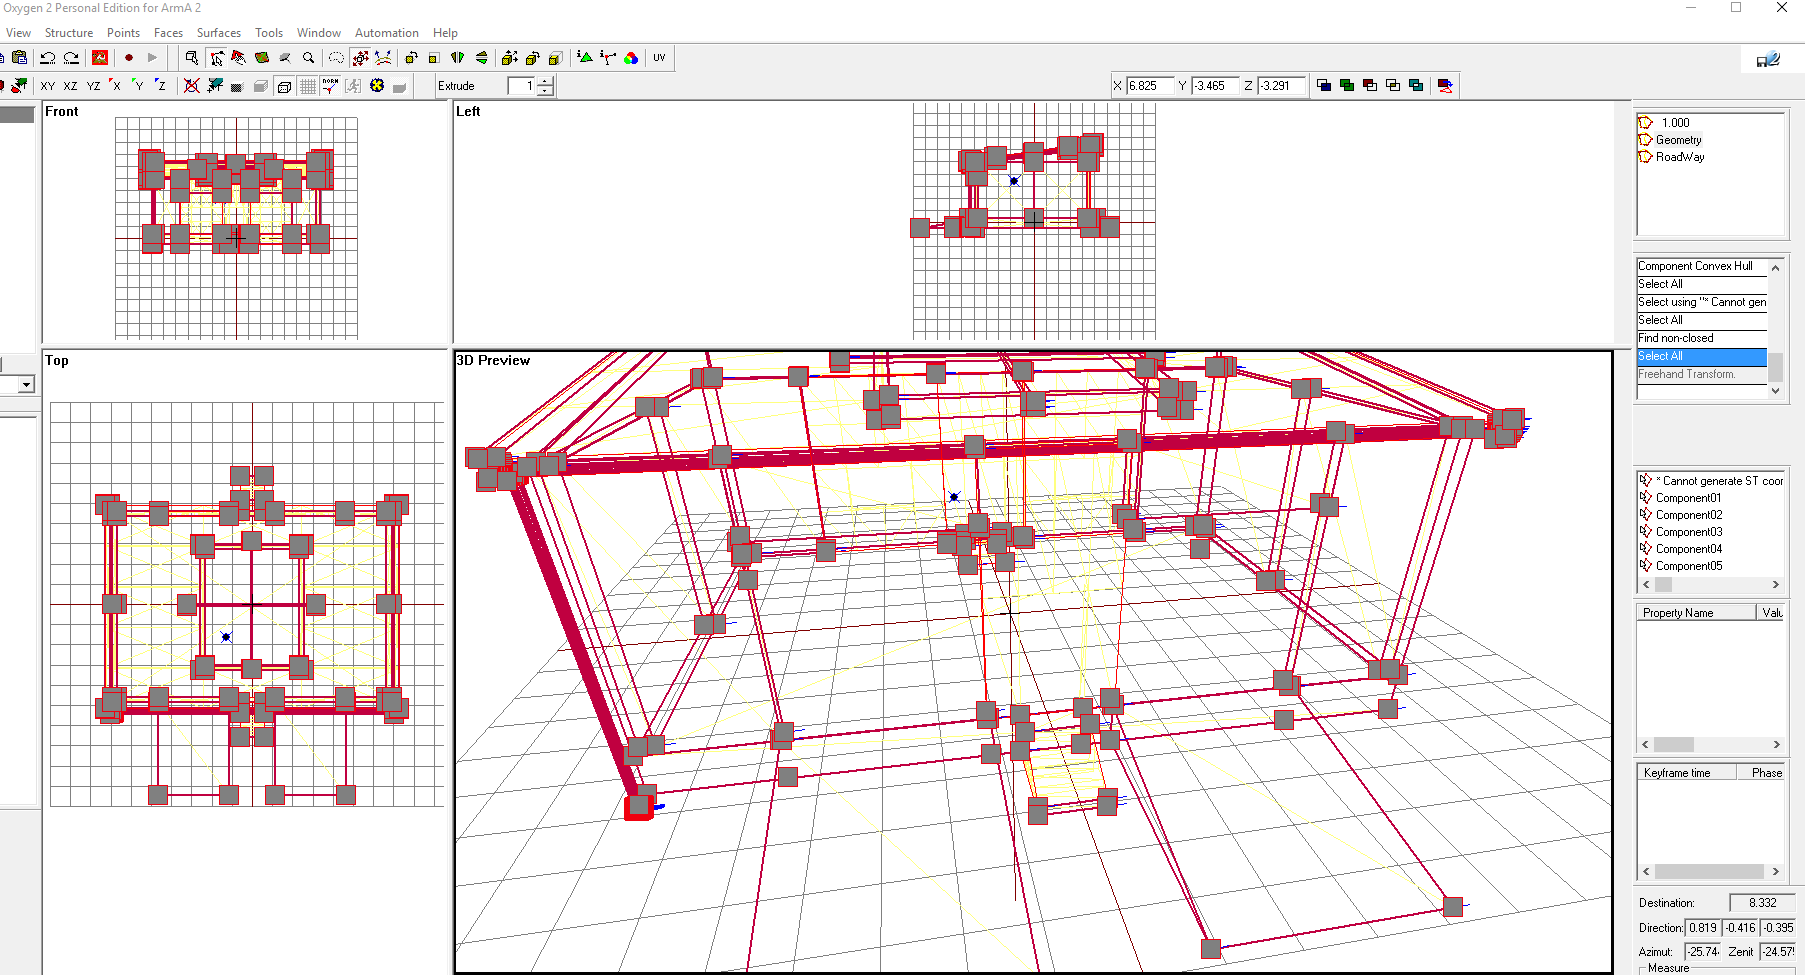
Task: Select the Component01 named selection
Action: [x=1689, y=498]
